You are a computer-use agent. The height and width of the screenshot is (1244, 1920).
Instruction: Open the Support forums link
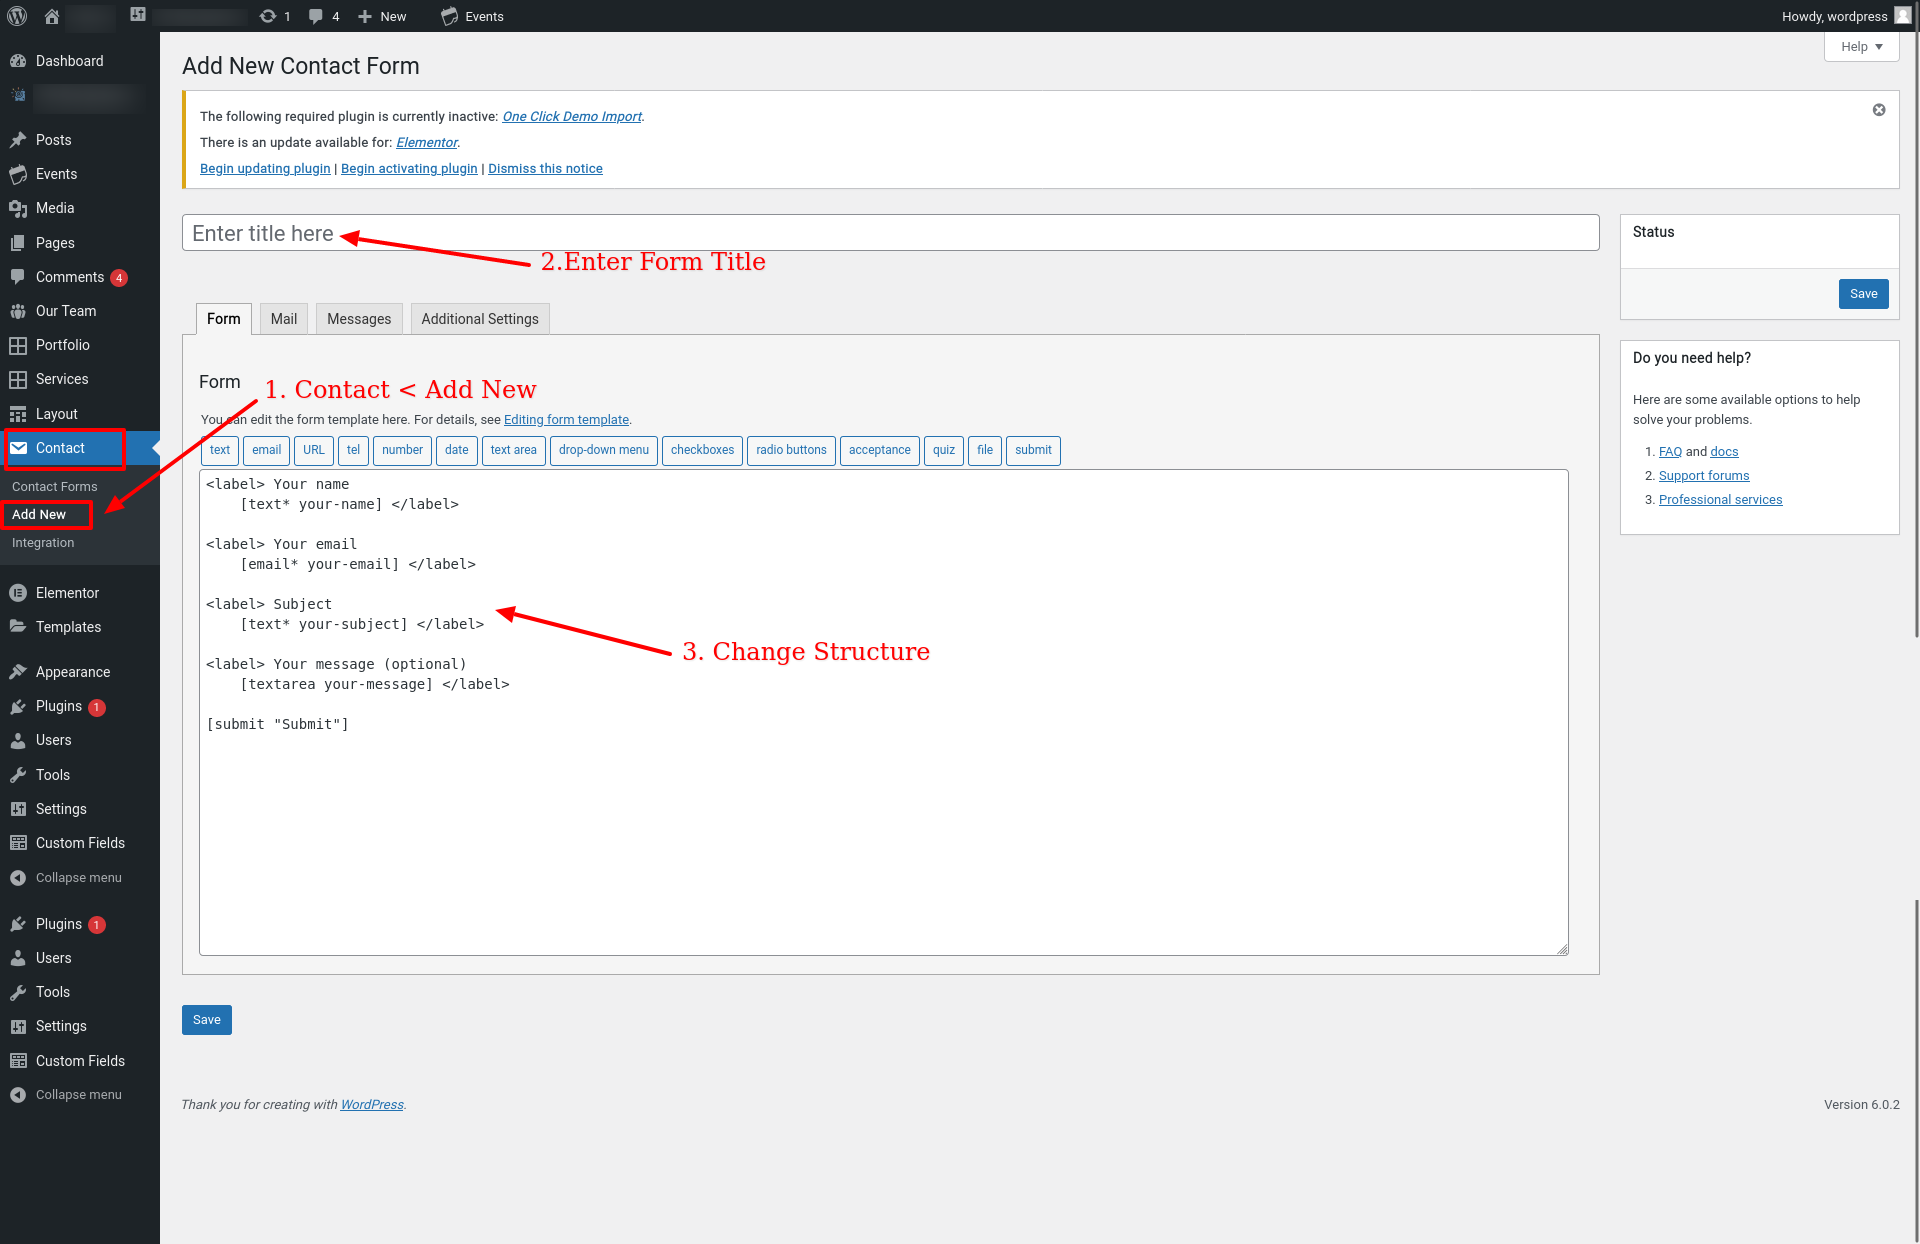[1704, 476]
